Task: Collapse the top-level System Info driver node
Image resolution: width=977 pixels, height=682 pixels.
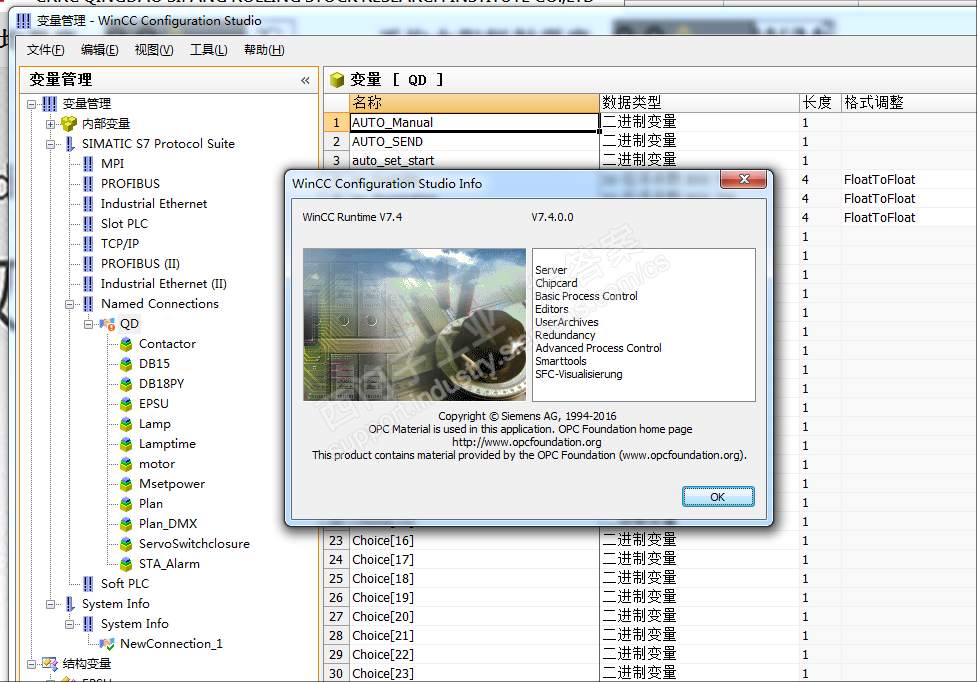Action: [x=50, y=604]
